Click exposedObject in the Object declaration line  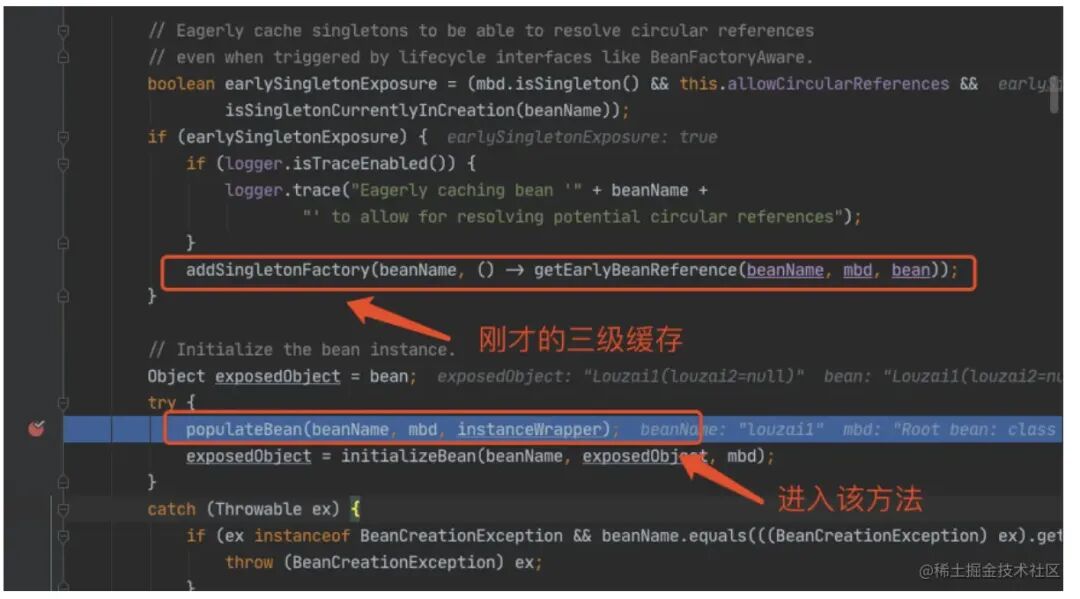(x=278, y=377)
